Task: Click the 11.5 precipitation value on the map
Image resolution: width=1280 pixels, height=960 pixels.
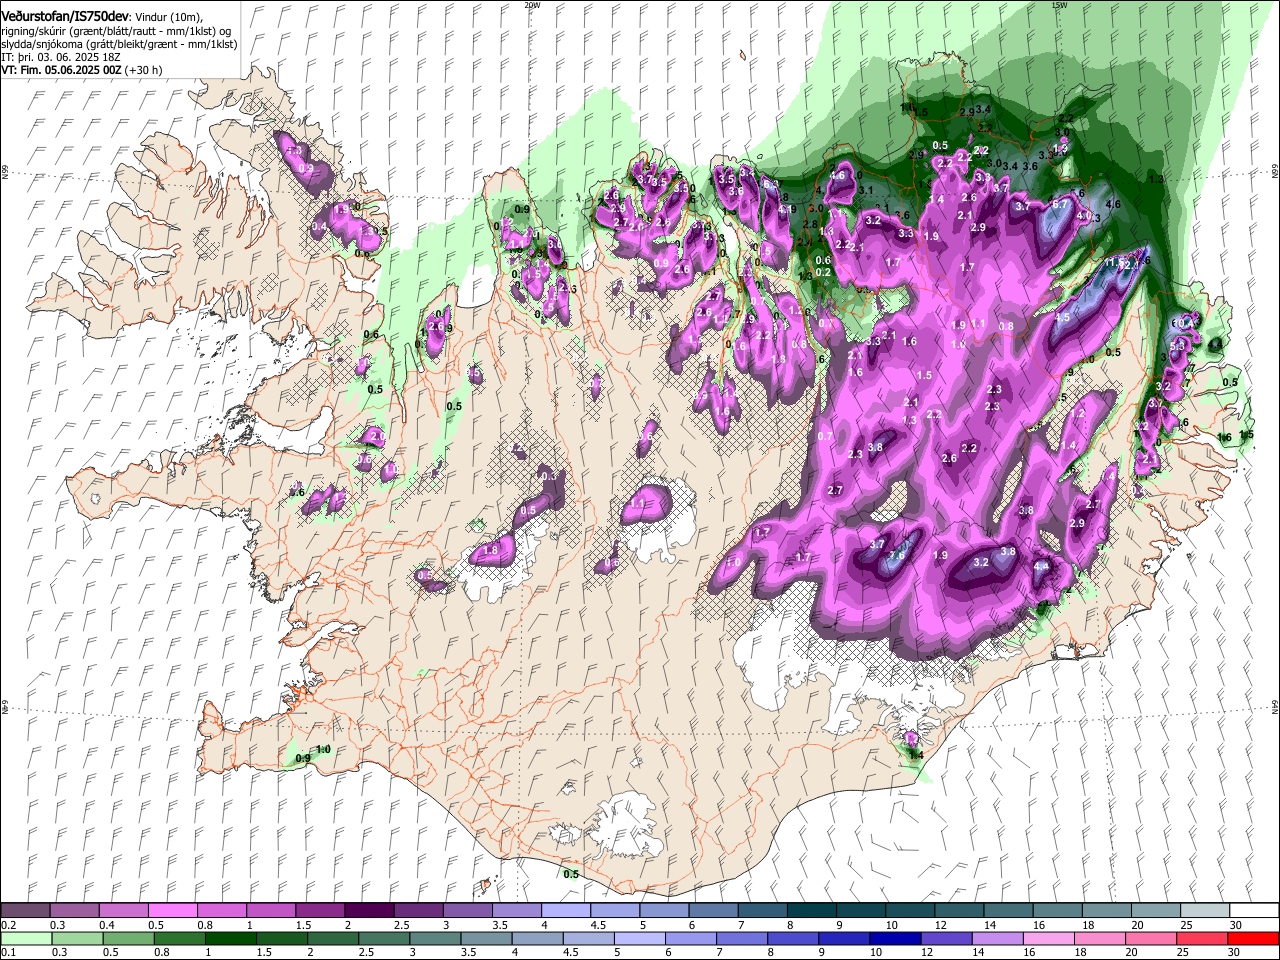Action: (x=1115, y=262)
